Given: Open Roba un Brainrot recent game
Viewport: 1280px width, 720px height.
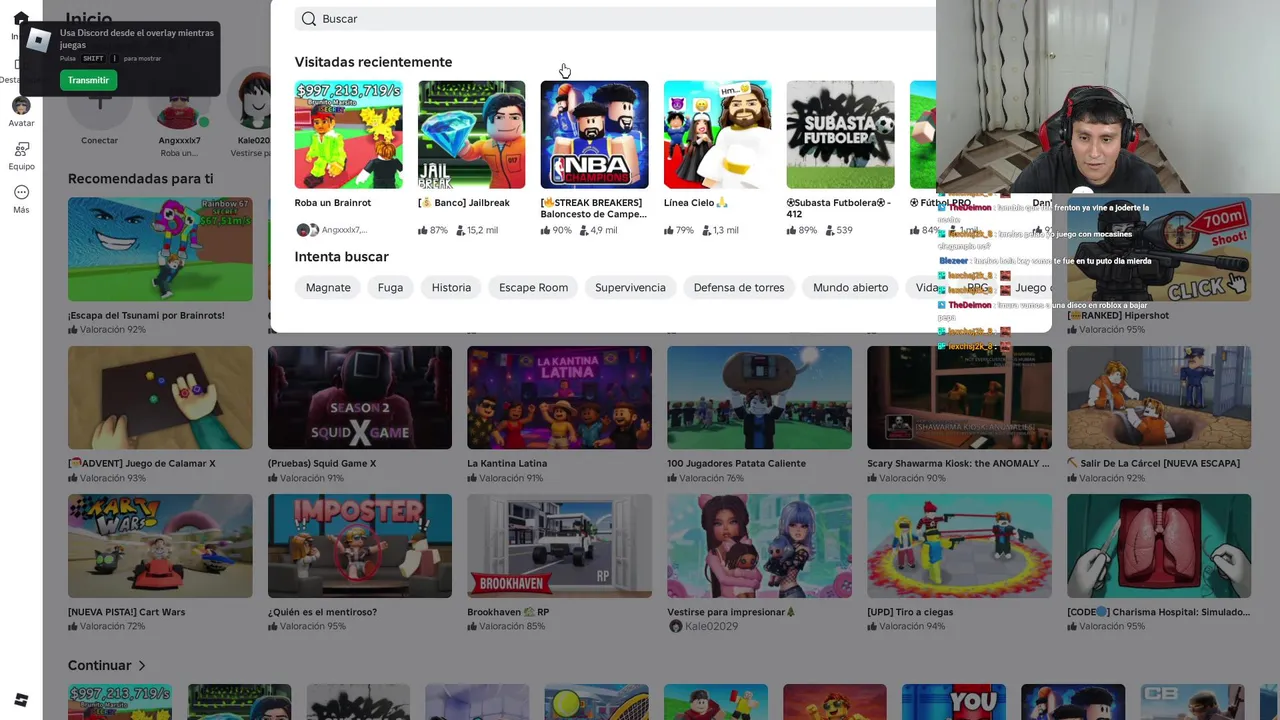Looking at the screenshot, I should coord(348,134).
